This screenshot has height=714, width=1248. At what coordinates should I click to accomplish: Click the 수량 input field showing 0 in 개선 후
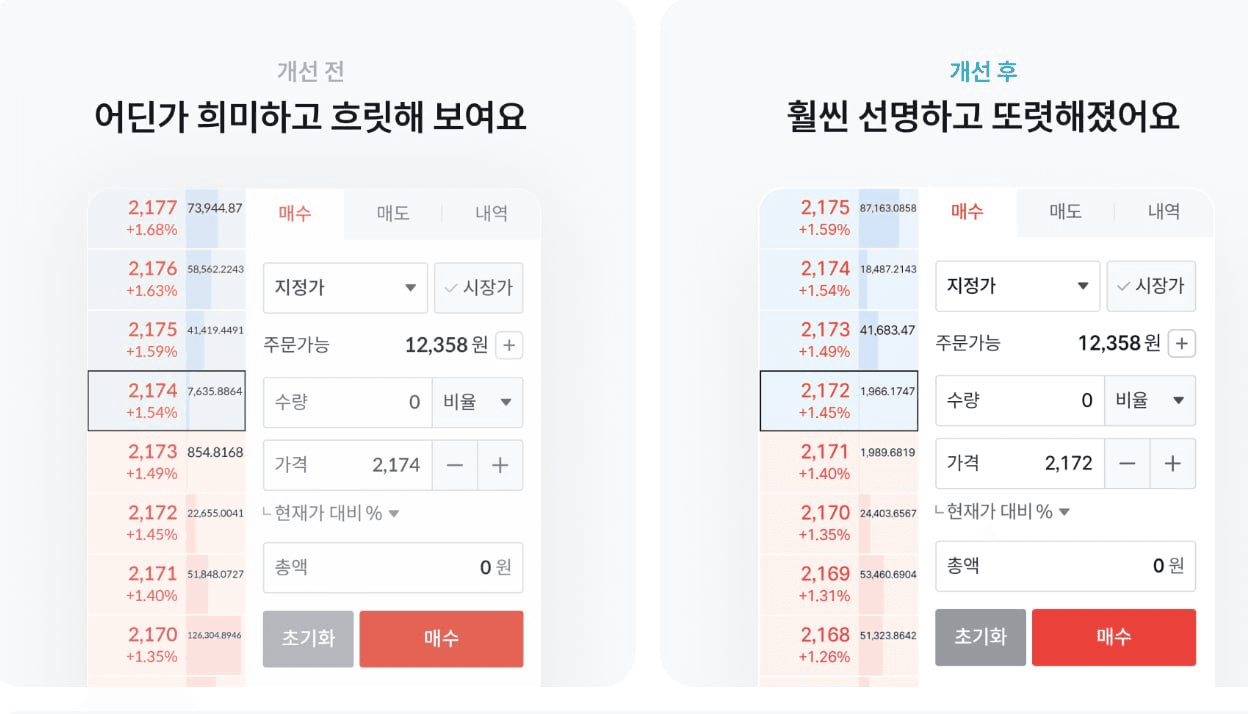[1020, 400]
